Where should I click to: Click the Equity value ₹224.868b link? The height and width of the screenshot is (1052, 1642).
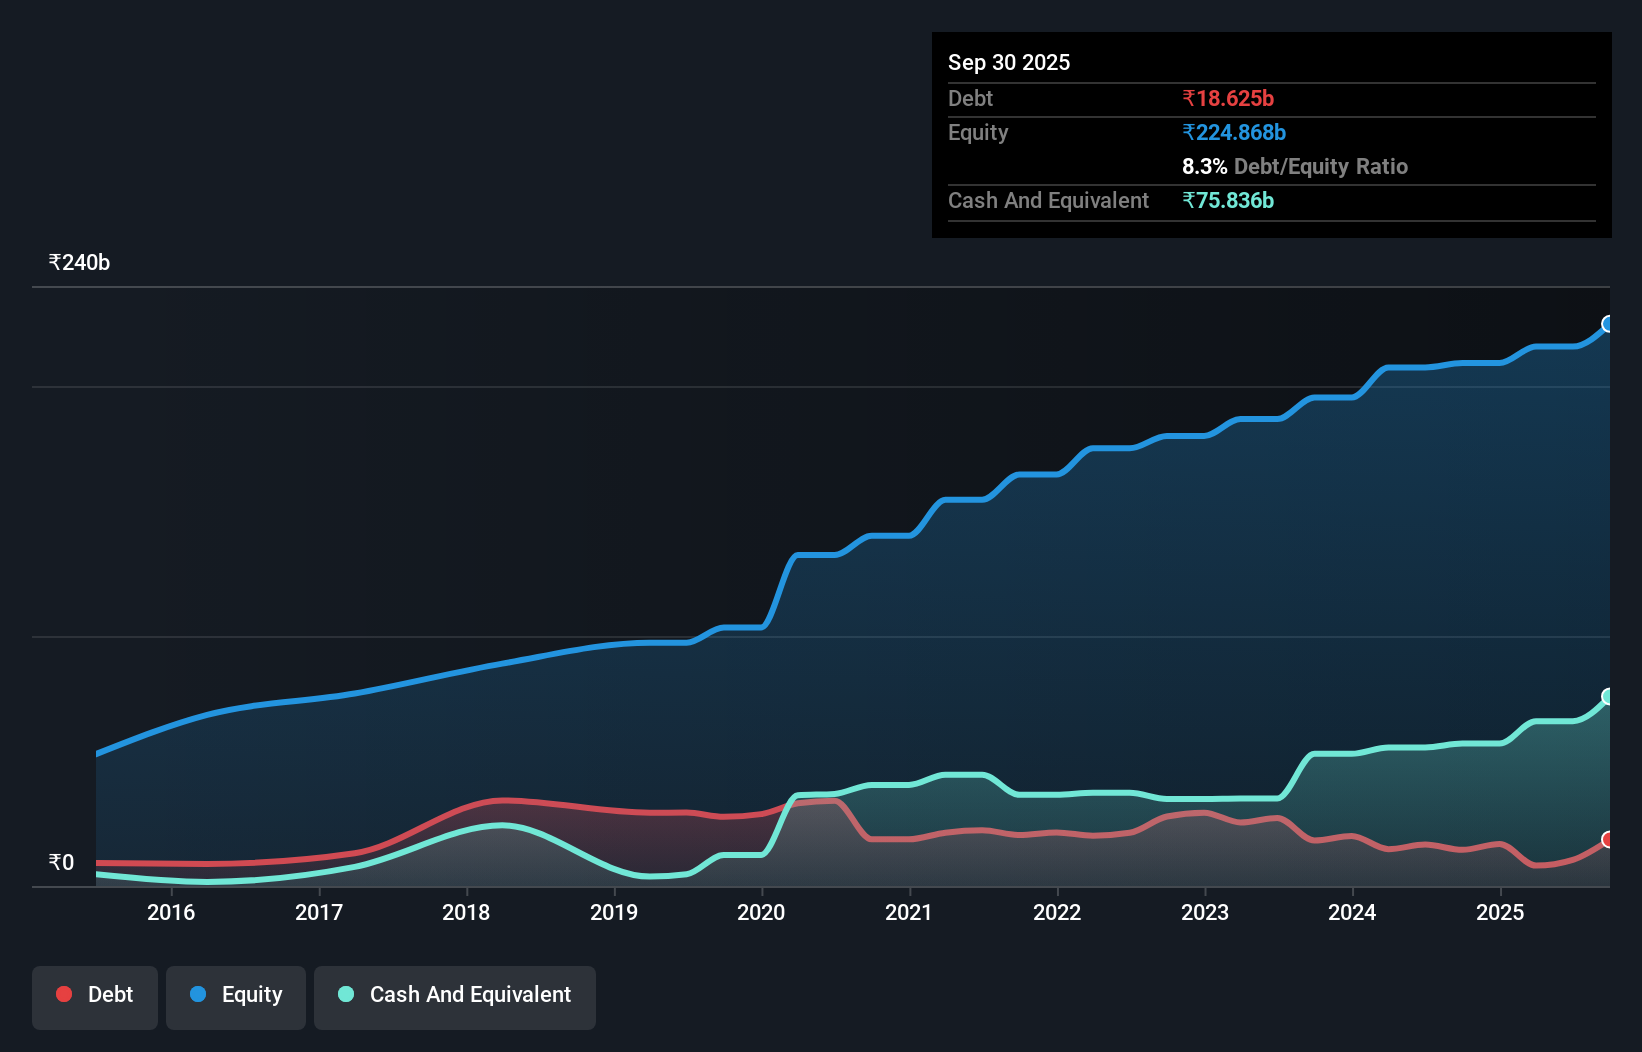click(x=1234, y=132)
